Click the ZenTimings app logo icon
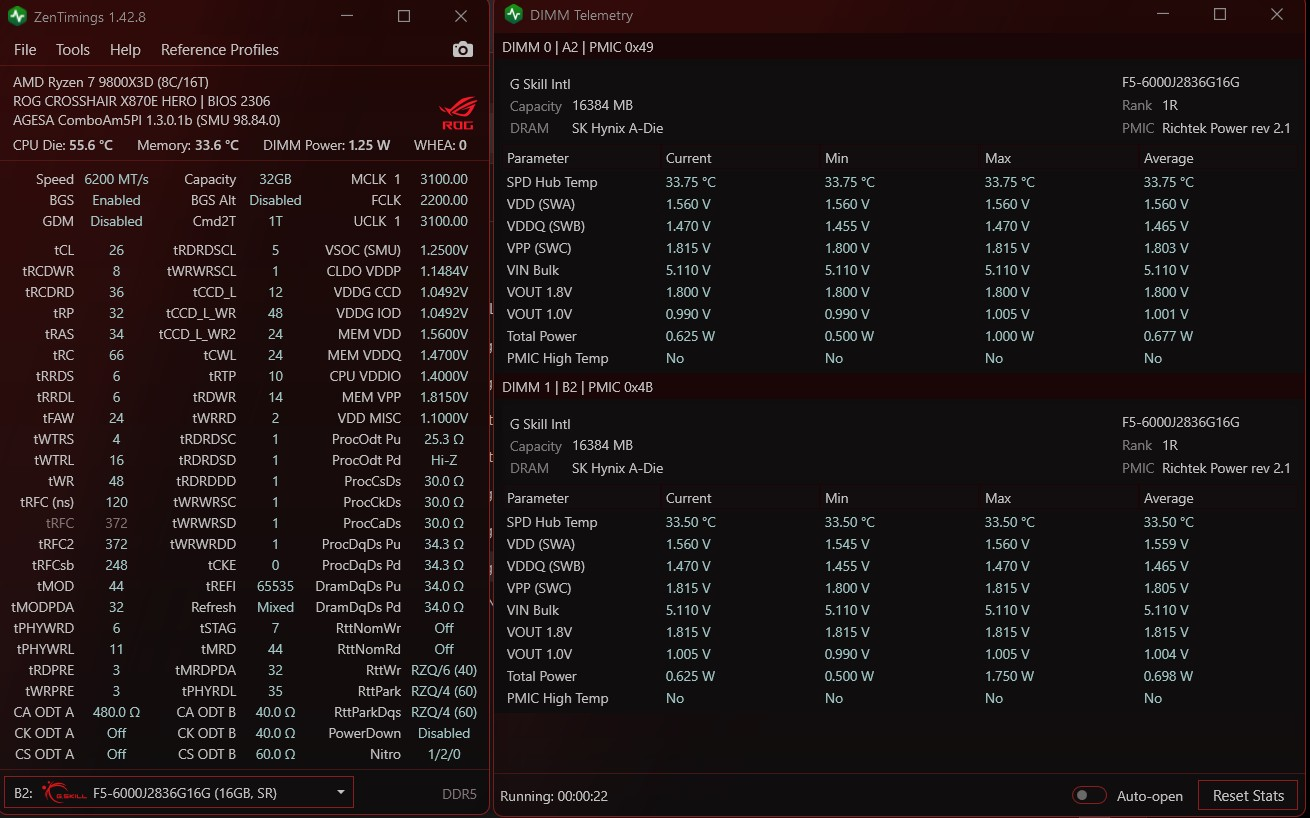The width and height of the screenshot is (1310, 818). tap(17, 16)
